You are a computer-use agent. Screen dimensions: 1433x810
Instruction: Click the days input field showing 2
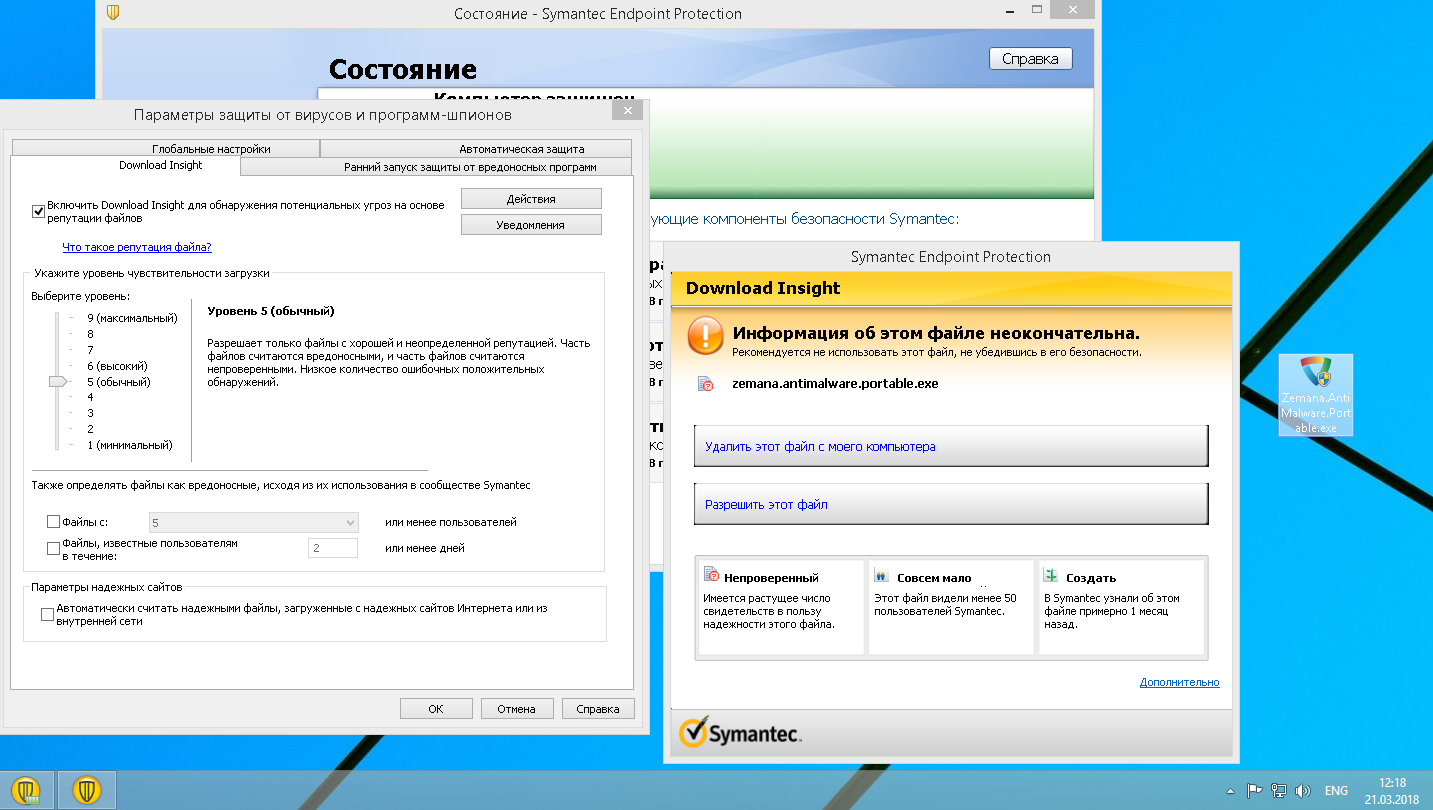(333, 548)
